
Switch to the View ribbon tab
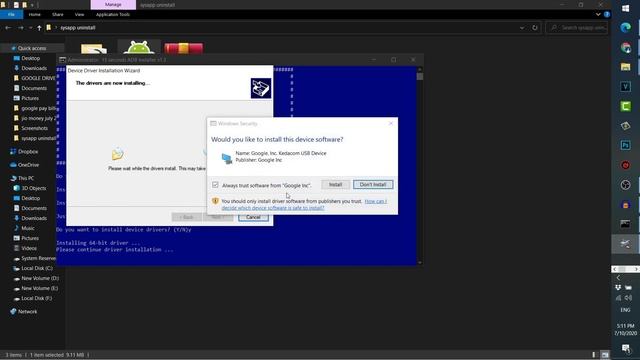pos(79,14)
